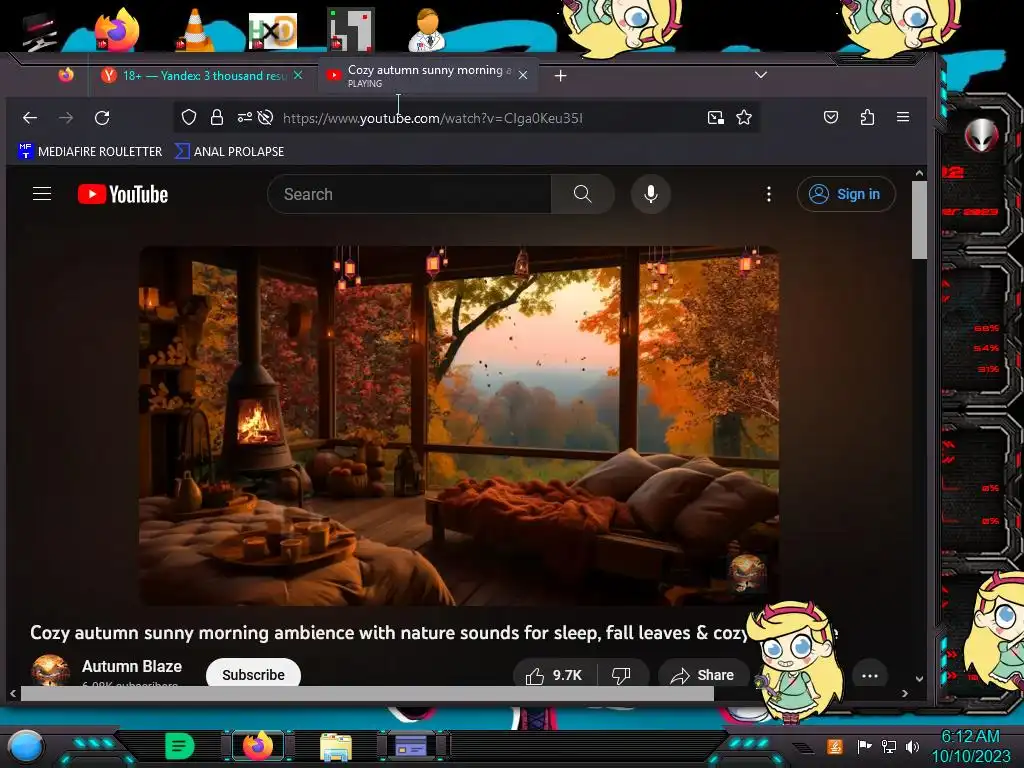Sign in to YouTube
Image resolution: width=1024 pixels, height=768 pixels.
(x=846, y=194)
